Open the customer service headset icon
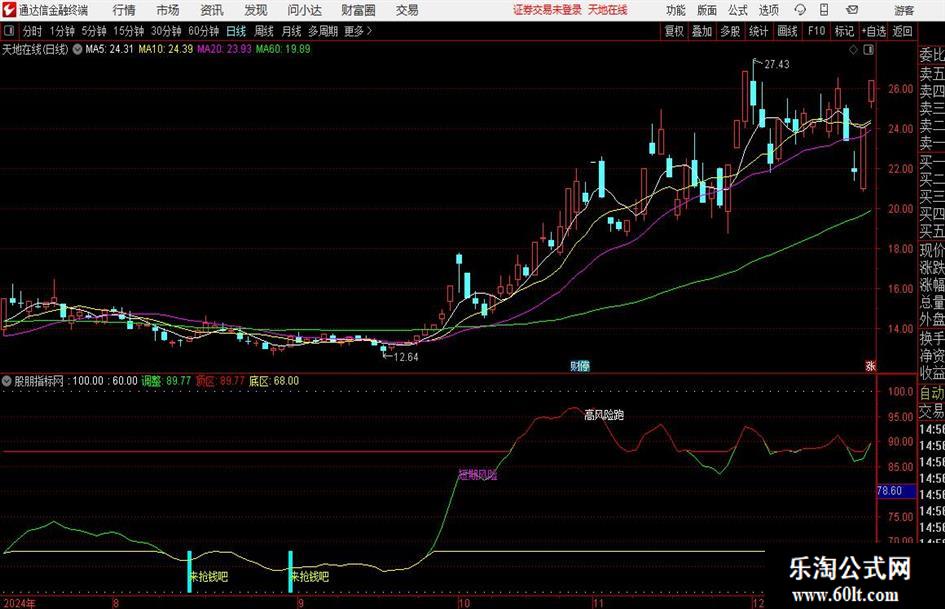The width and height of the screenshot is (945, 609). 800,10
